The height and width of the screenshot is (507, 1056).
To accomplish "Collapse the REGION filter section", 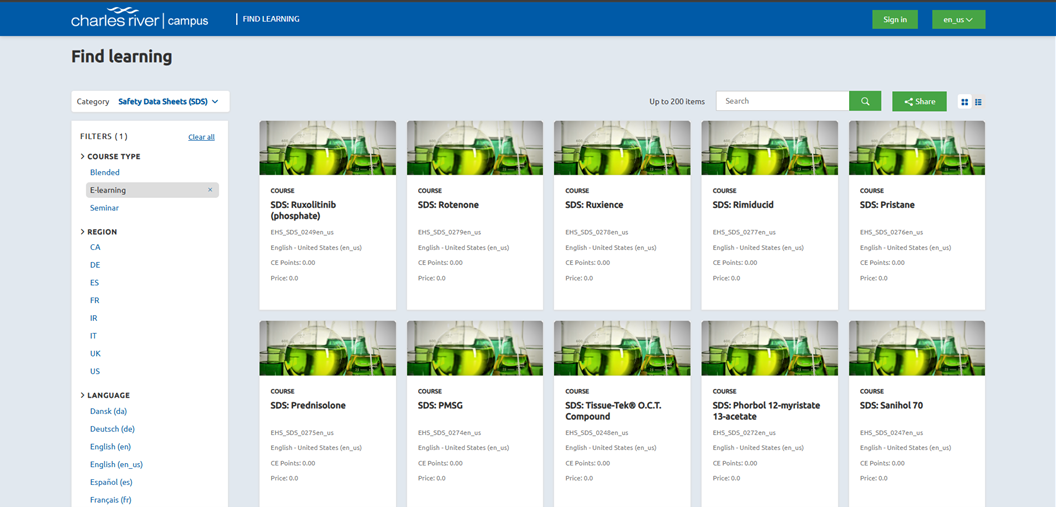I will click(98, 232).
